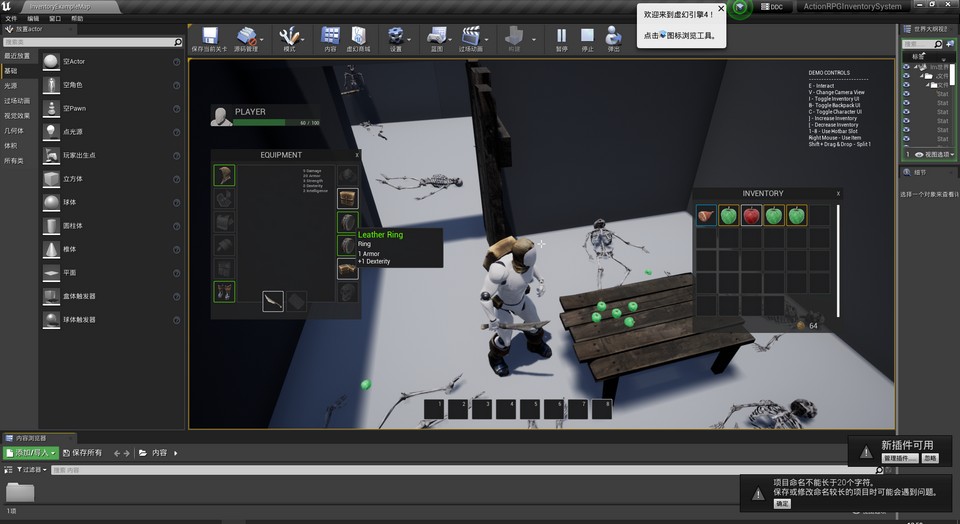
Task: Click the green tutorial icon near DDC
Action: pos(740,8)
